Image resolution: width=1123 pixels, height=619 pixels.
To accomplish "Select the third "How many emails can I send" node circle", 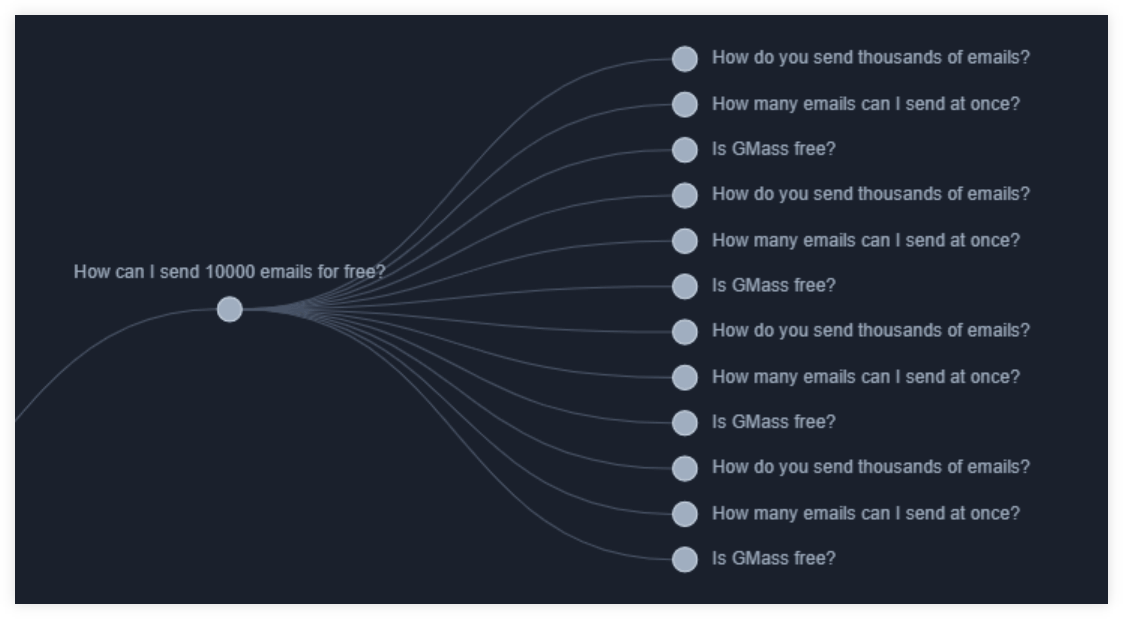I will [685, 378].
